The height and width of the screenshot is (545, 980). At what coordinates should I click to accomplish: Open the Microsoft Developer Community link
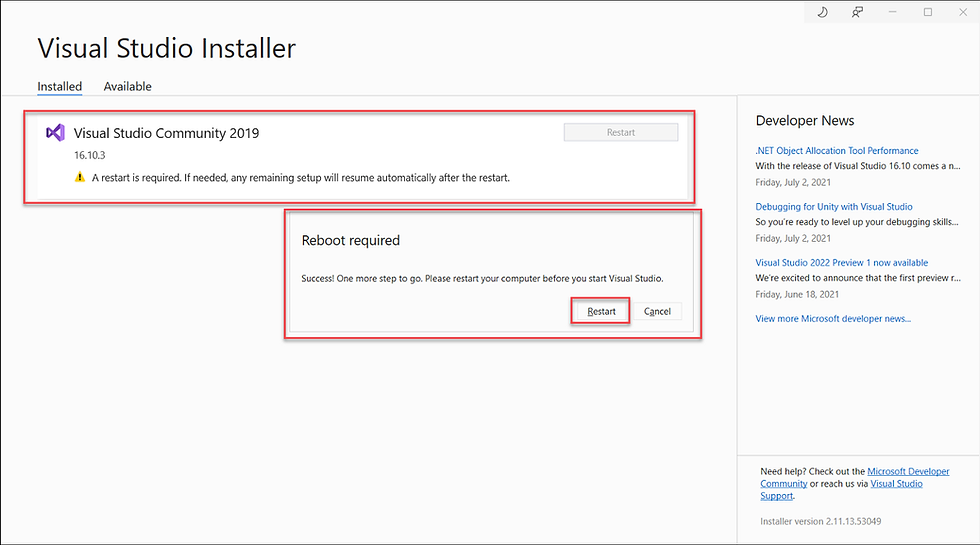[854, 478]
